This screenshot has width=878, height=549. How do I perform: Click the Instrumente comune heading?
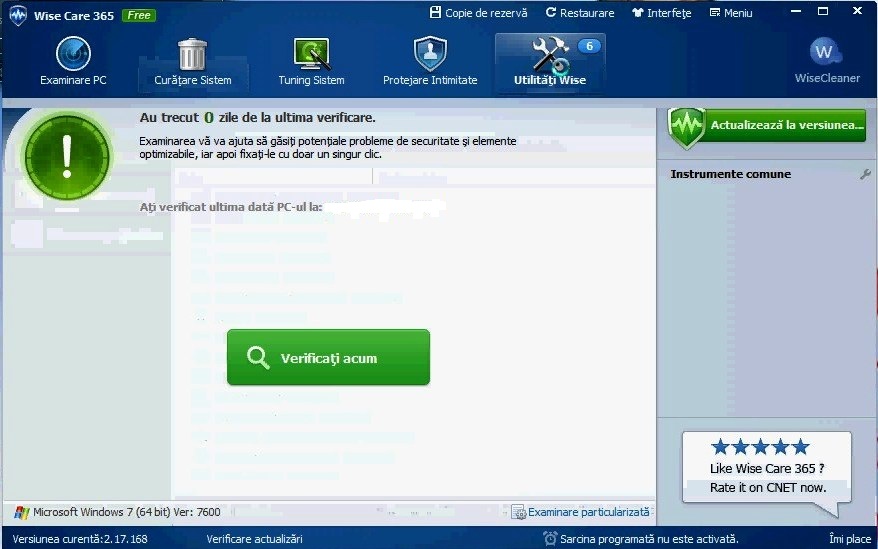point(731,174)
